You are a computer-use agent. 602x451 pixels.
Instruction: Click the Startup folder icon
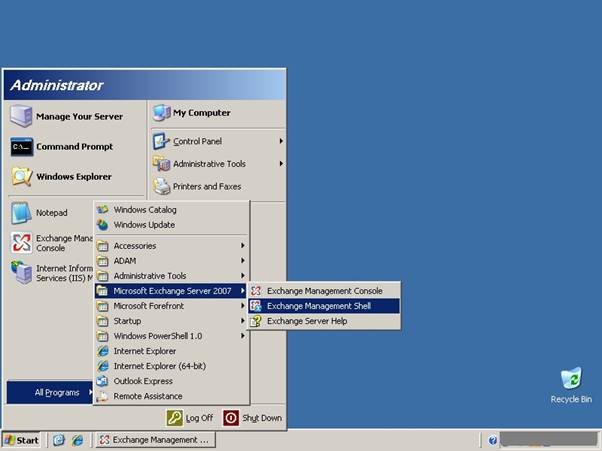coord(103,321)
